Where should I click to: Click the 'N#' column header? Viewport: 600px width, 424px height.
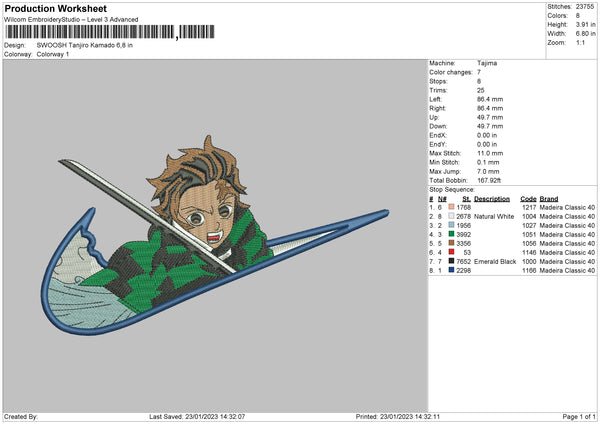click(442, 199)
